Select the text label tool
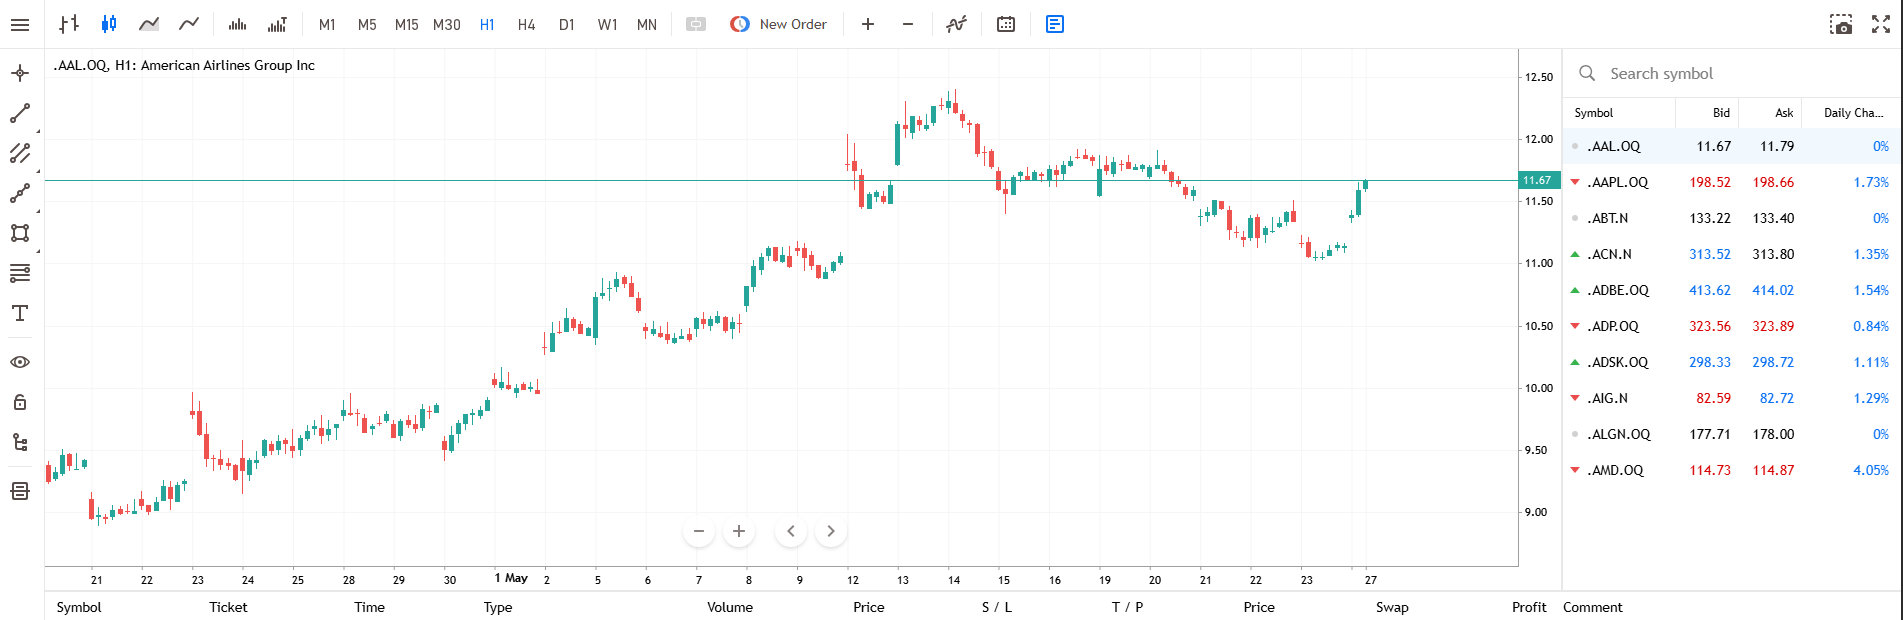Screen dimensions: 1903x620 click(20, 313)
